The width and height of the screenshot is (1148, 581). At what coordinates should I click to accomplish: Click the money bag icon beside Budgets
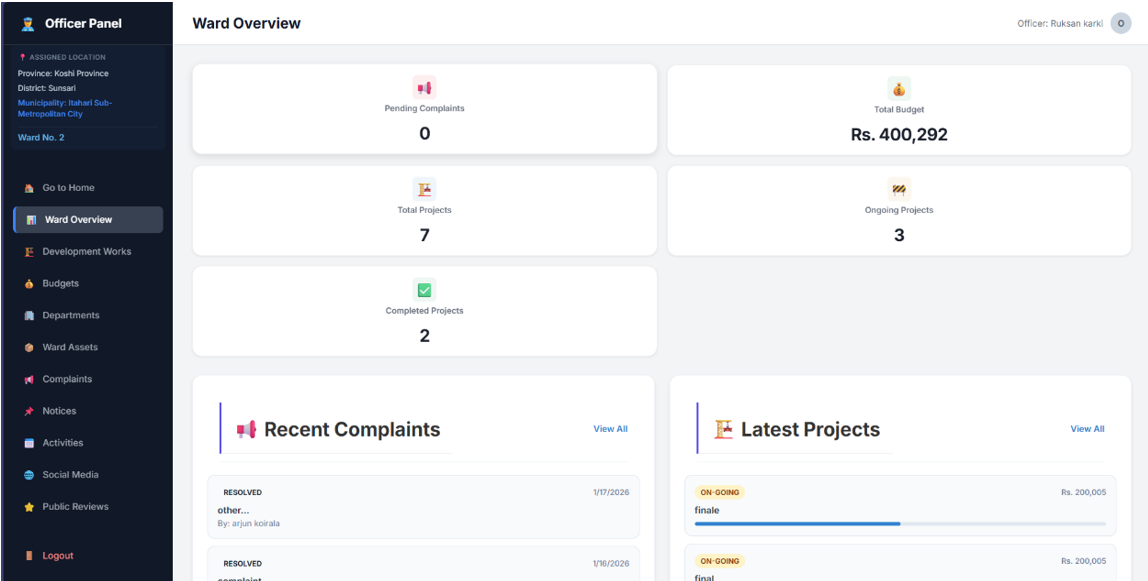click(29, 284)
